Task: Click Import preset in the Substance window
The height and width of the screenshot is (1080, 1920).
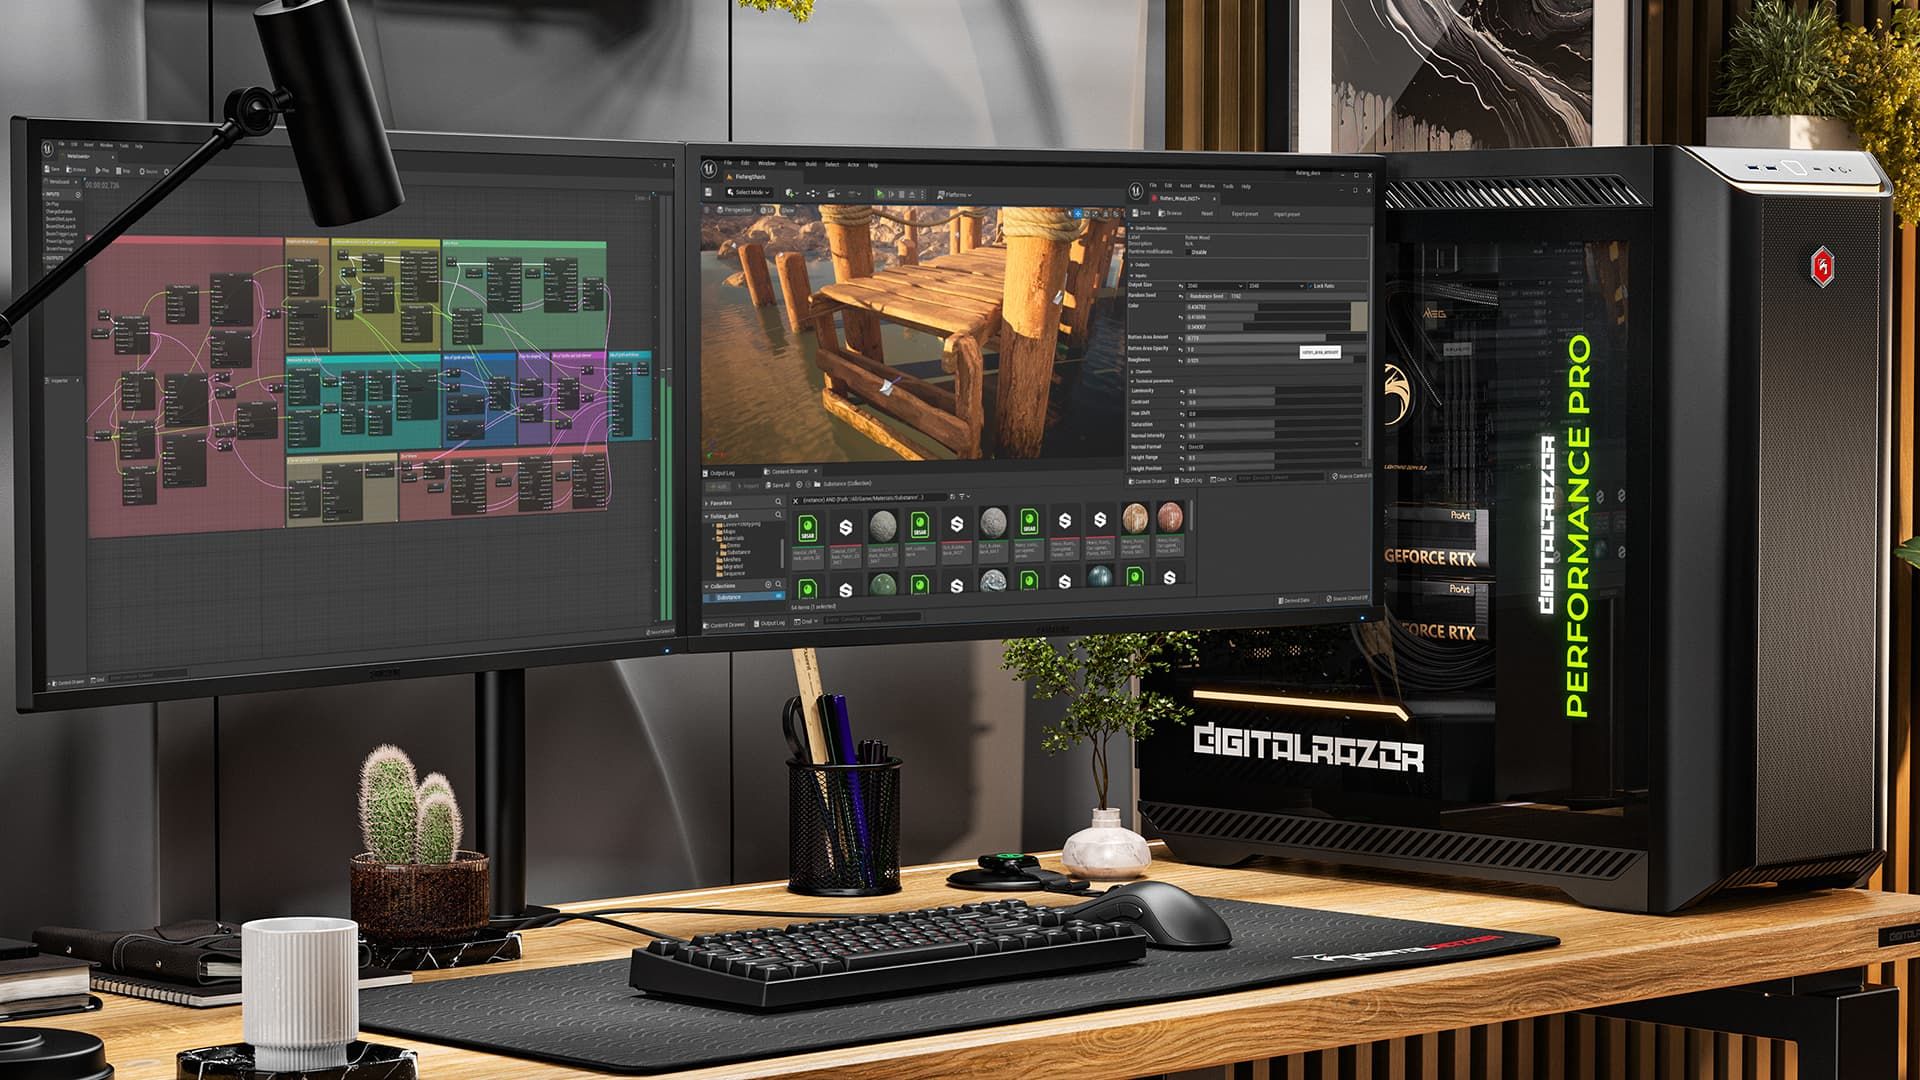Action: coord(1287,214)
